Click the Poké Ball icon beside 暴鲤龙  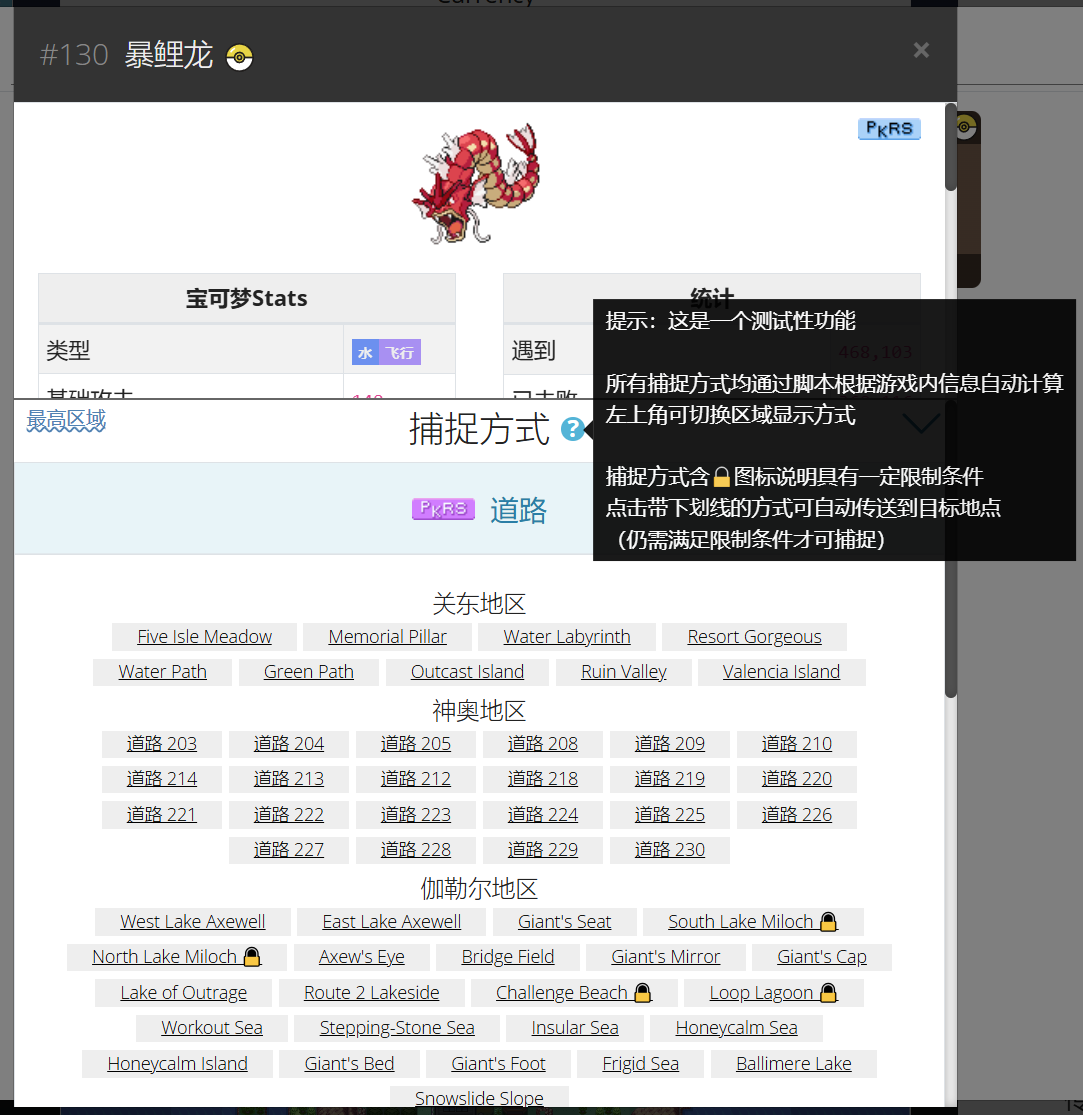point(239,57)
